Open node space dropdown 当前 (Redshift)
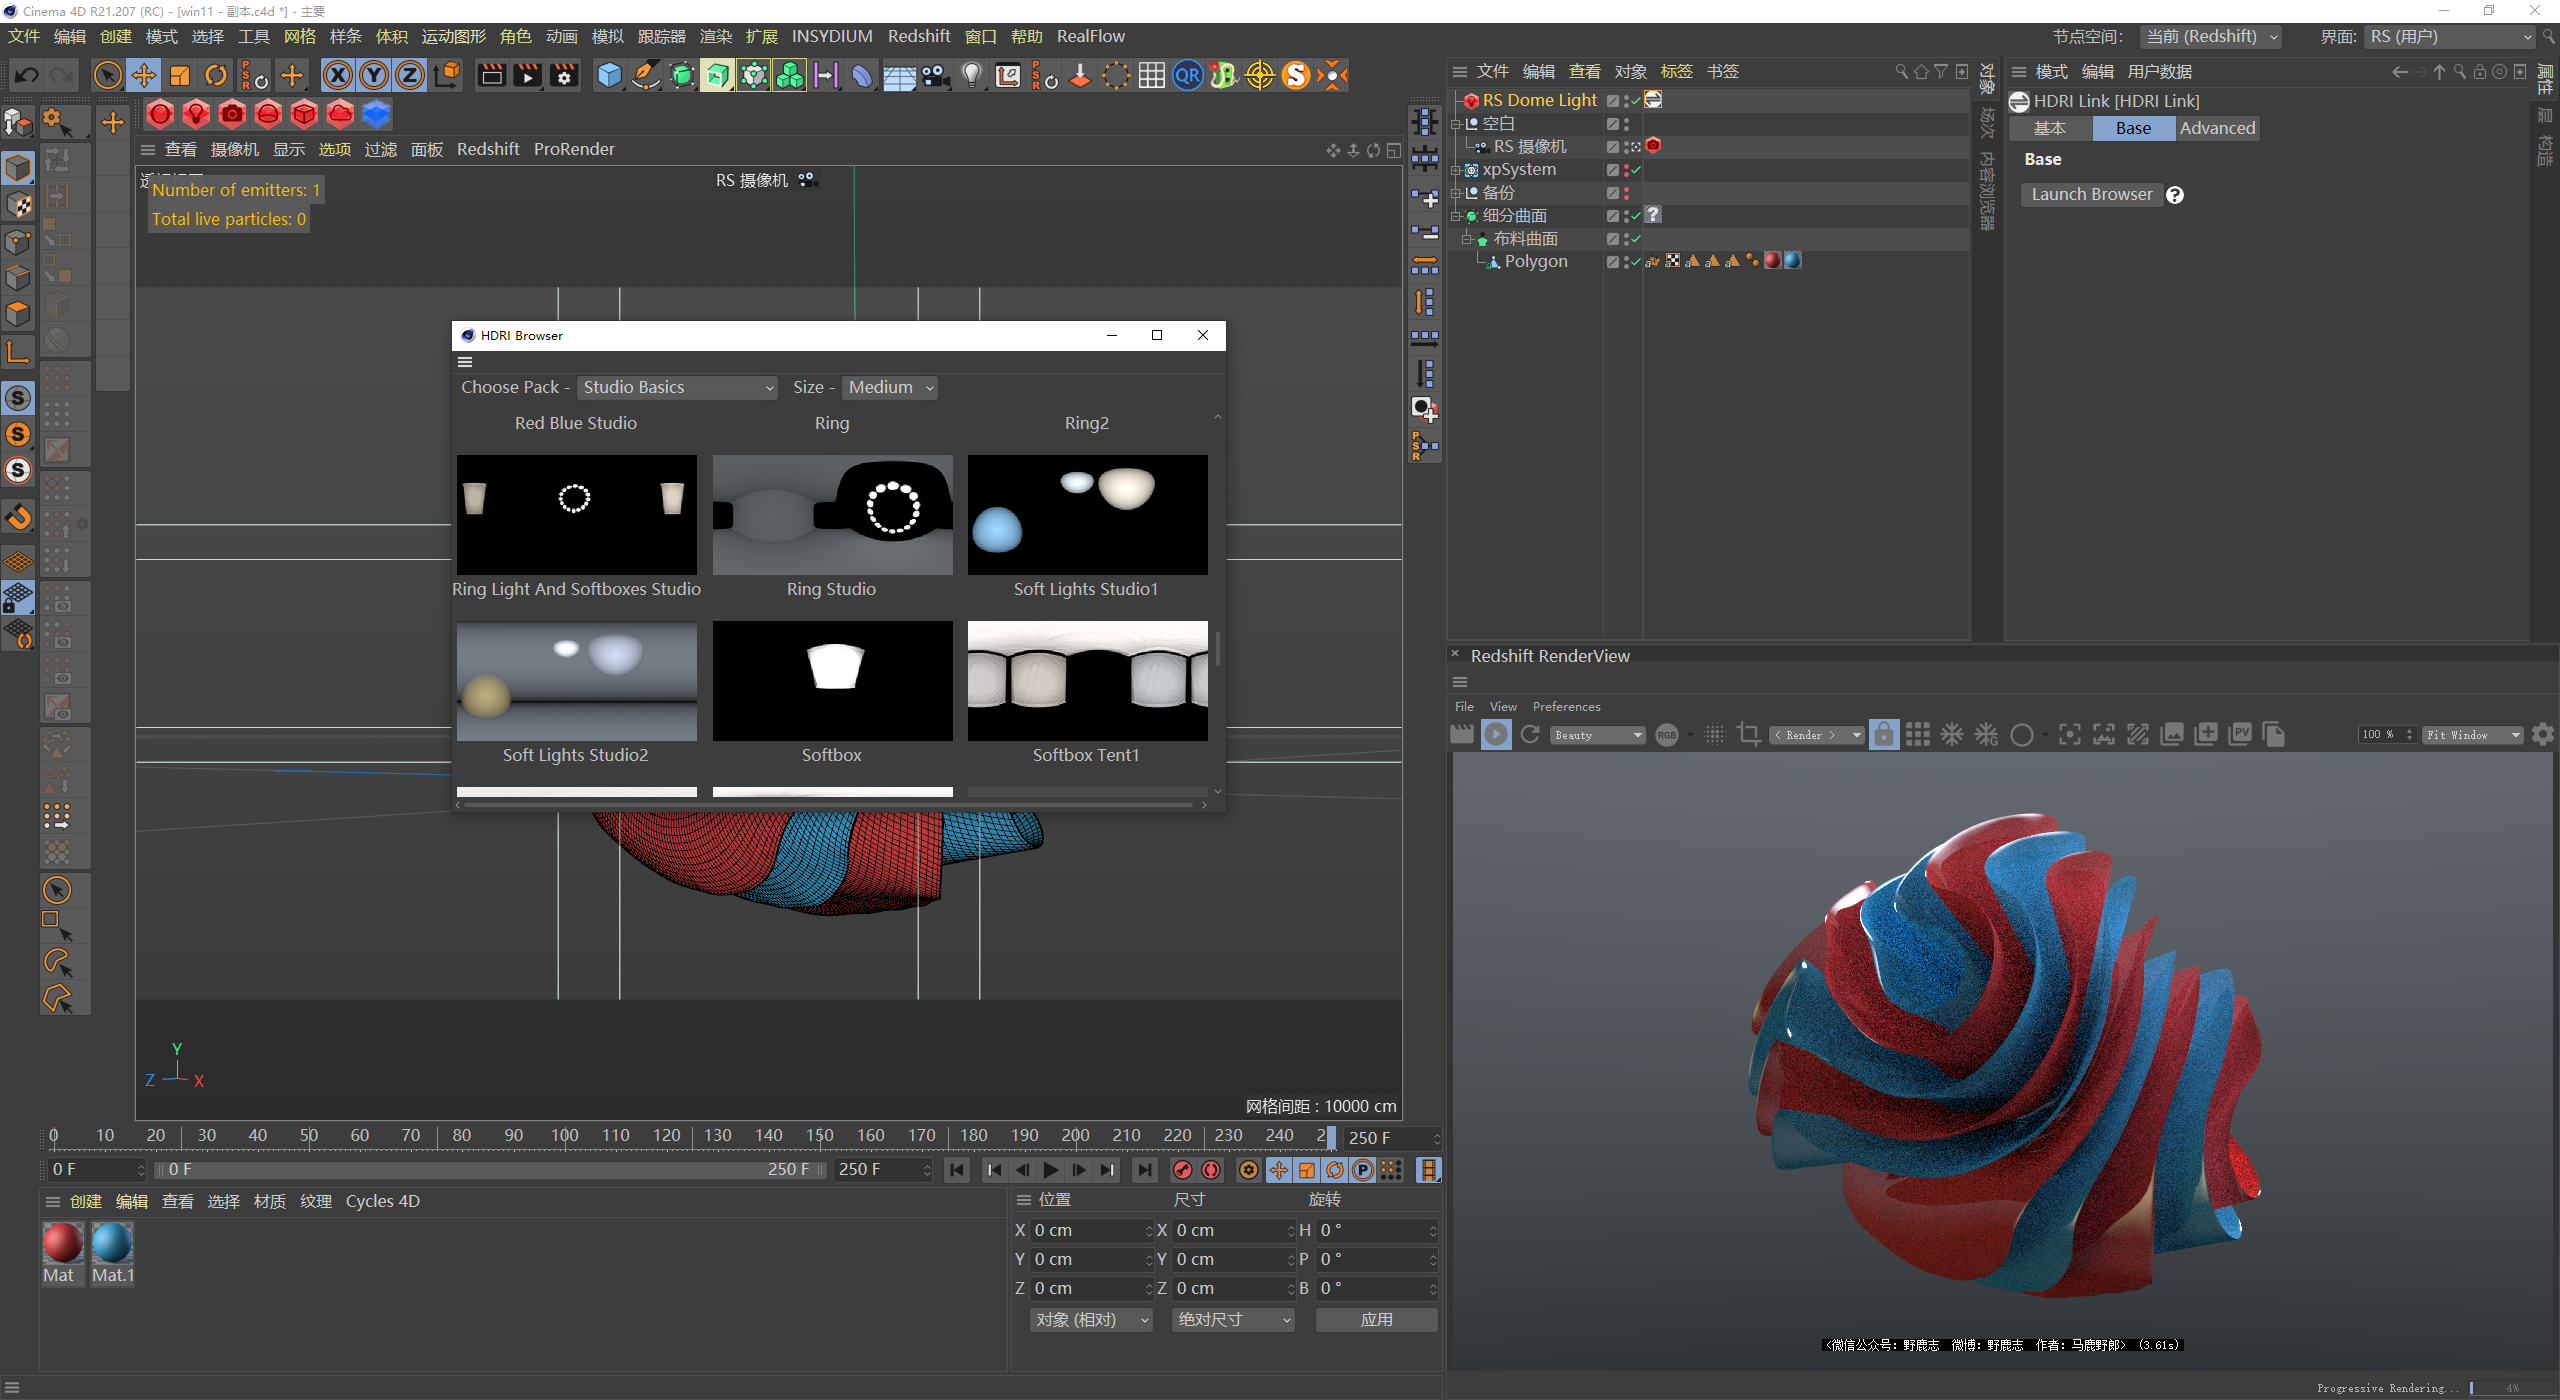Image resolution: width=2560 pixels, height=1400 pixels. [x=2212, y=37]
